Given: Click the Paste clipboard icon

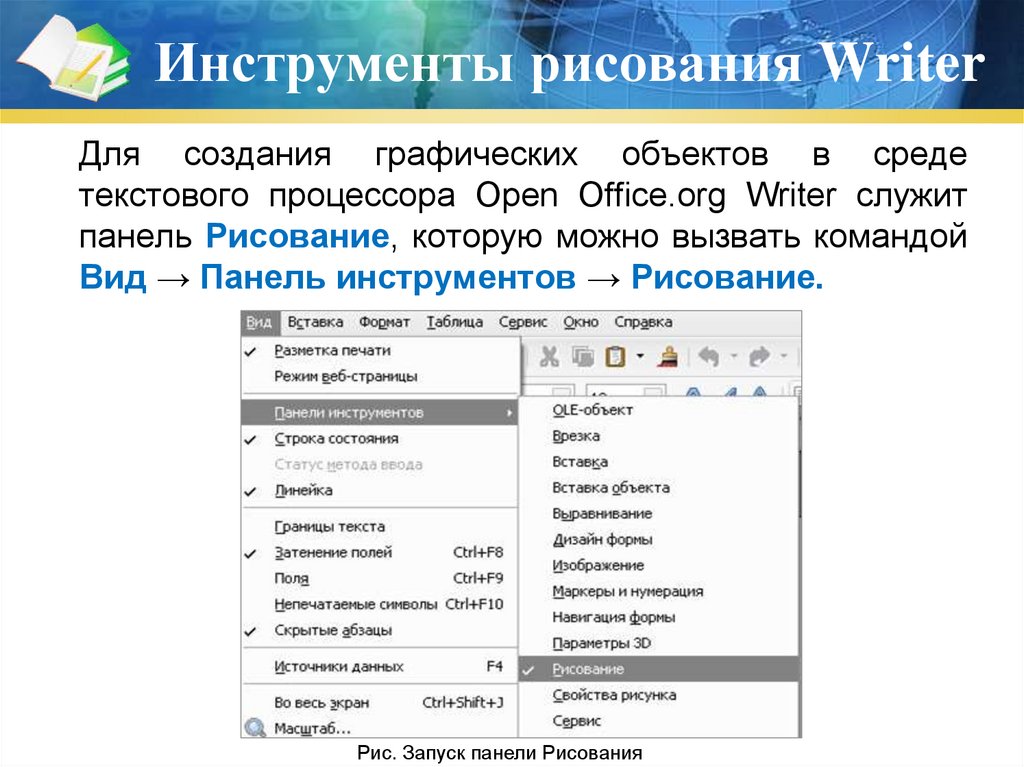Looking at the screenshot, I should [615, 357].
